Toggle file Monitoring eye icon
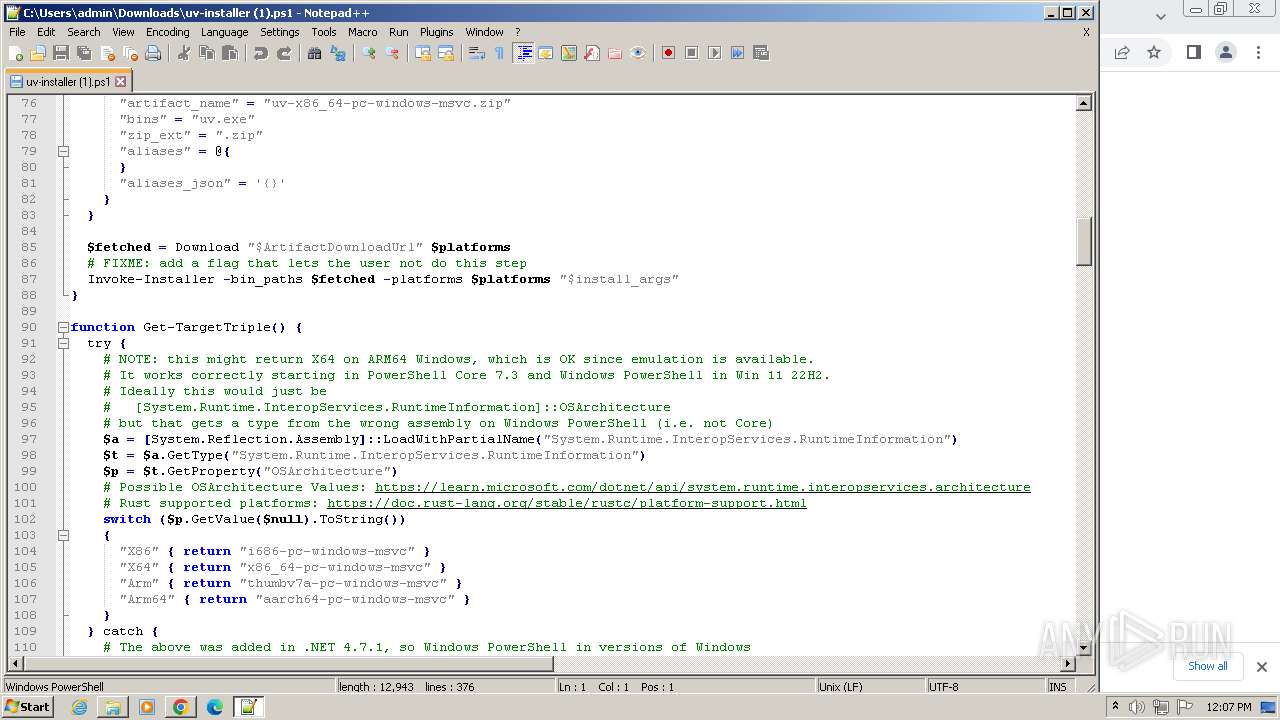This screenshot has width=1280, height=720. pyautogui.click(x=638, y=53)
